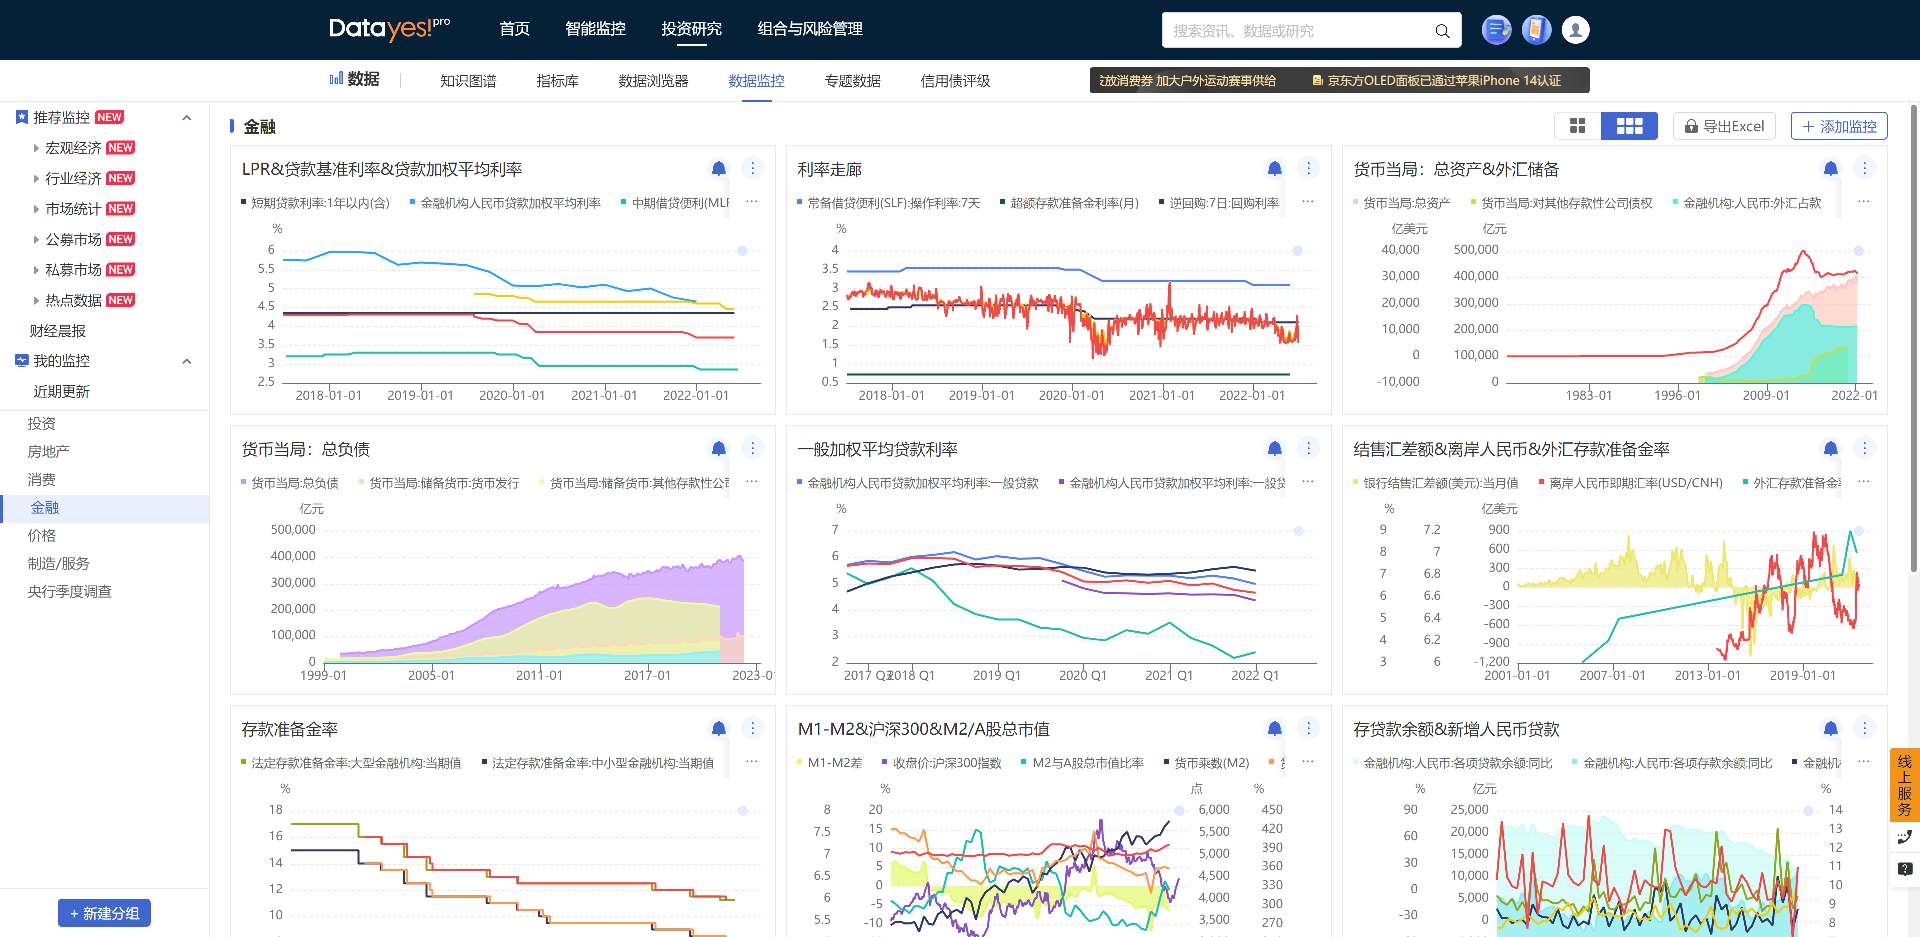Click the 新建分组 button

click(x=104, y=913)
